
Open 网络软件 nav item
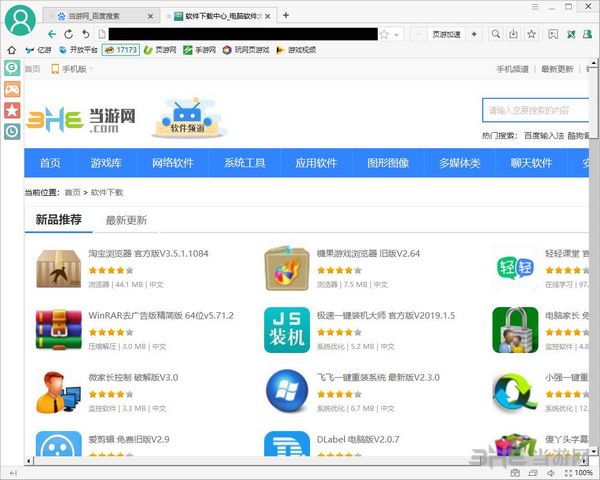tap(173, 163)
